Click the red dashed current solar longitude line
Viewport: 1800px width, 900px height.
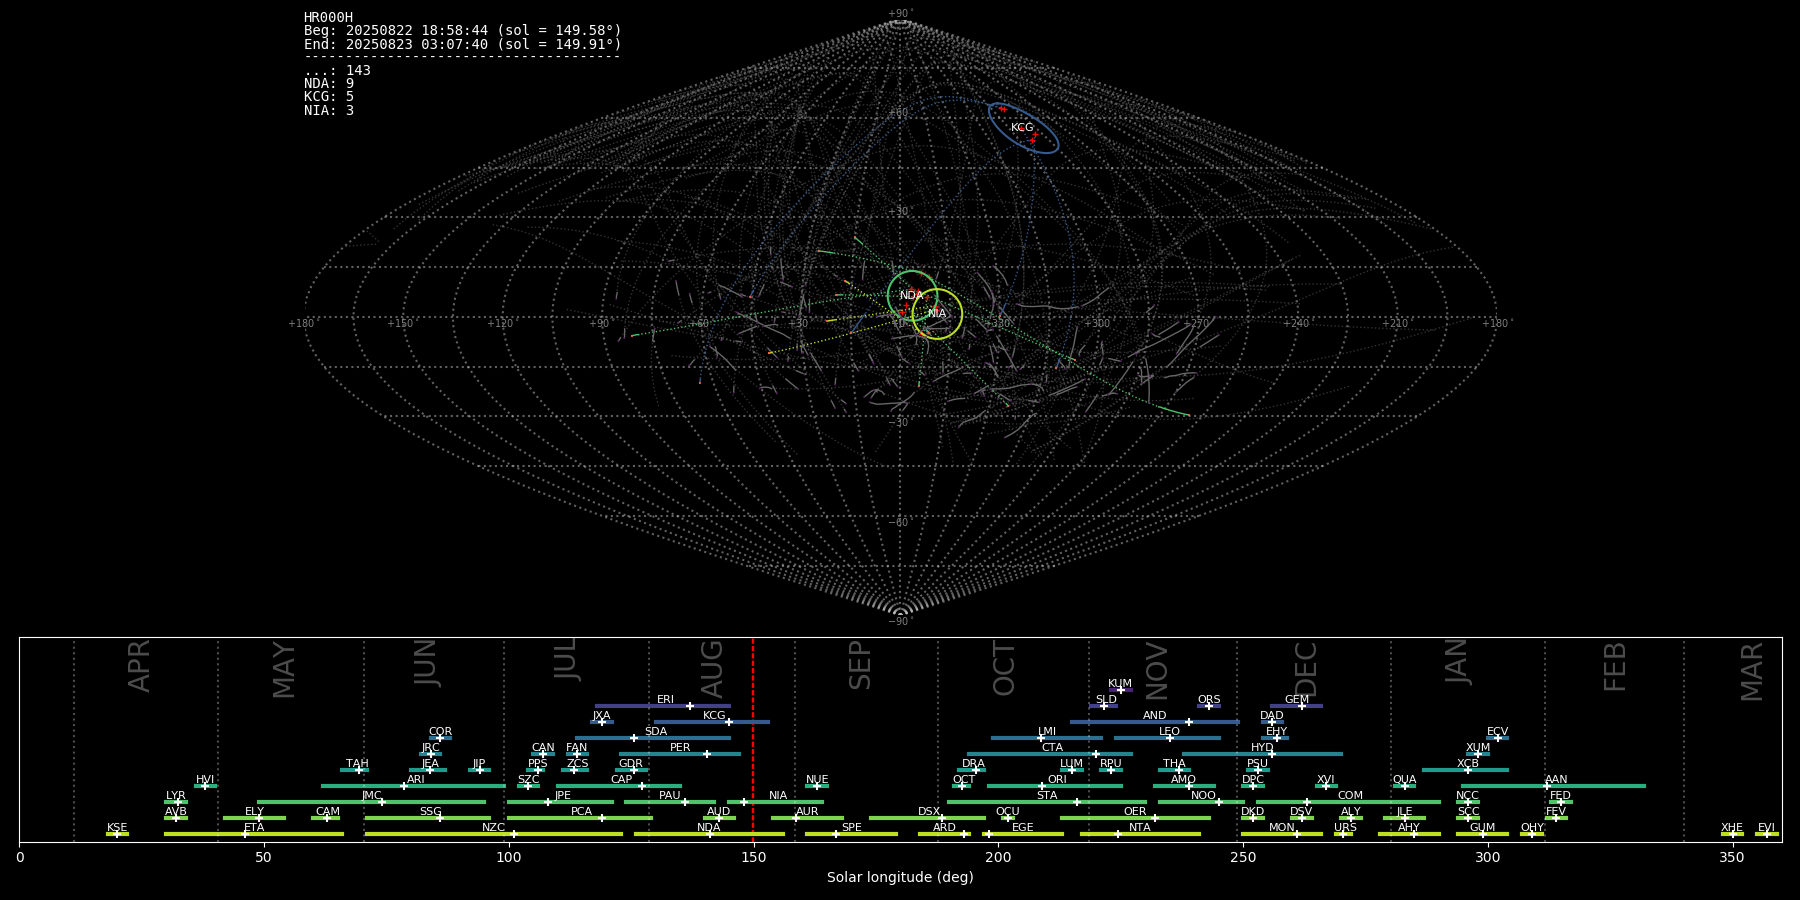click(x=753, y=740)
